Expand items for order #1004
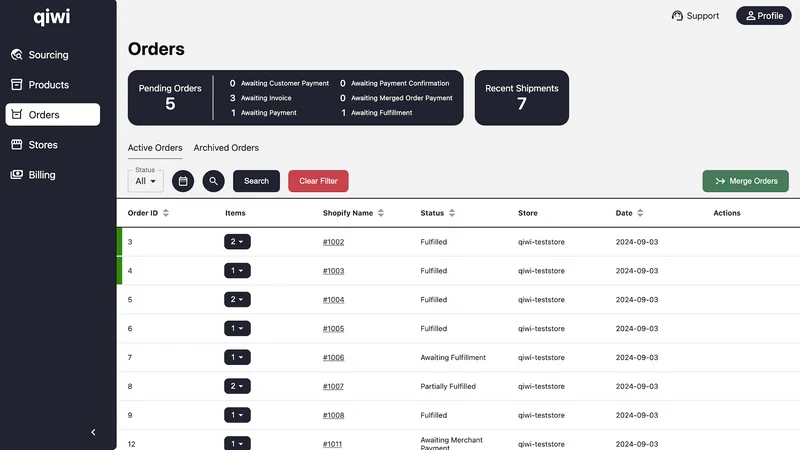Image resolution: width=800 pixels, height=450 pixels. 237,299
